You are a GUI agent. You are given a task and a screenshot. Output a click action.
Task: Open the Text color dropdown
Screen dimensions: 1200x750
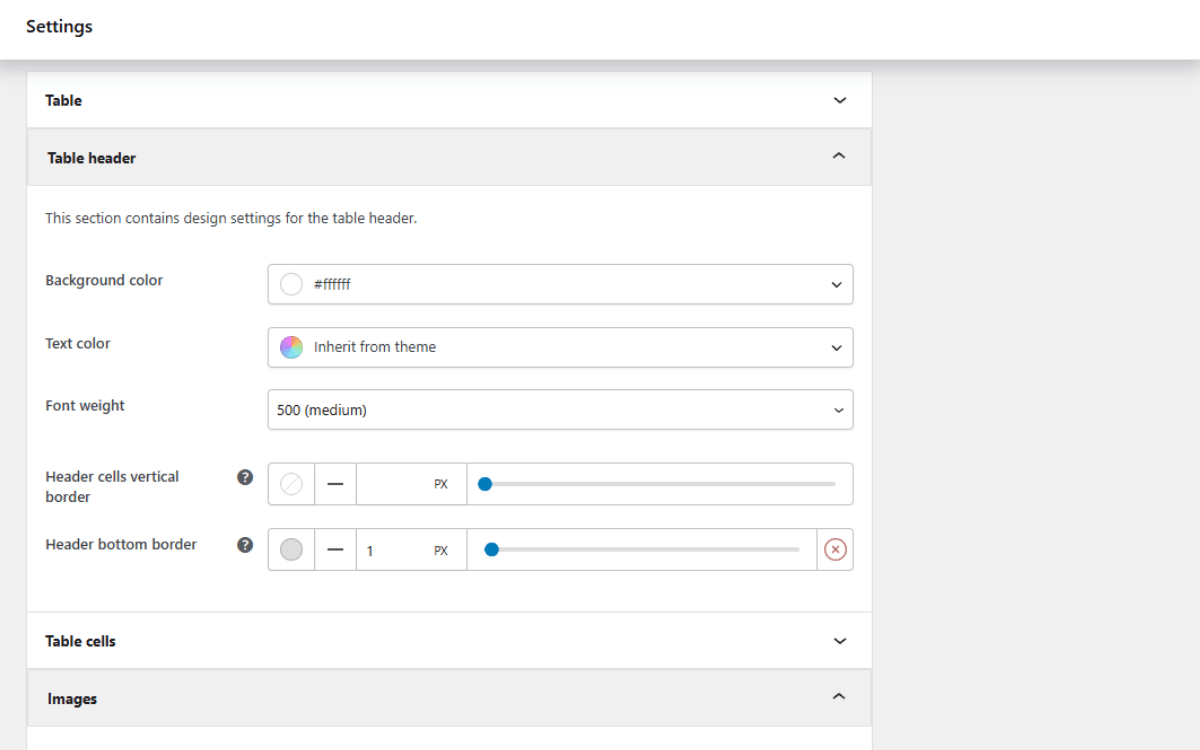point(560,347)
